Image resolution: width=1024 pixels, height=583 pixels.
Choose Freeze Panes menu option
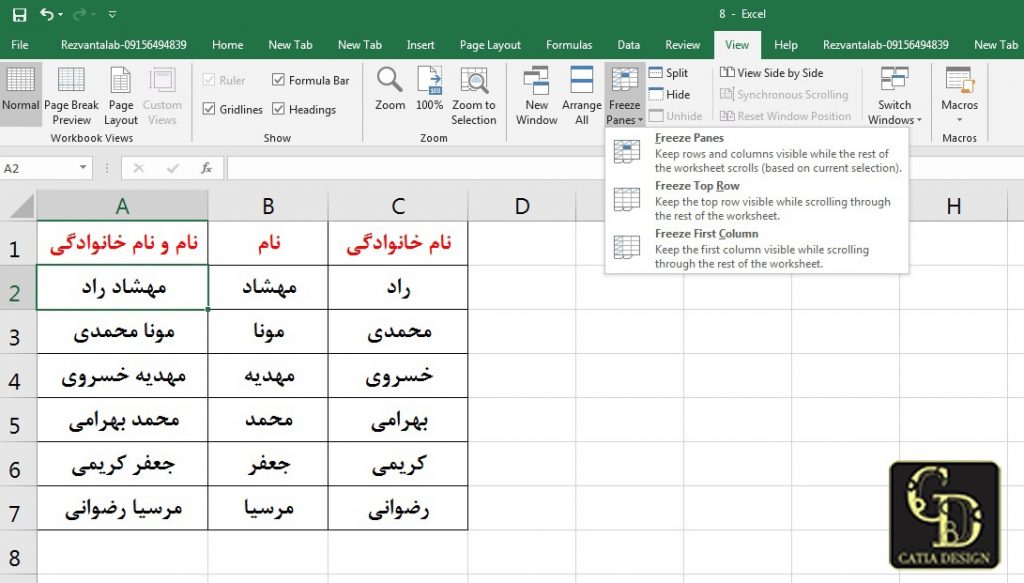(757, 152)
